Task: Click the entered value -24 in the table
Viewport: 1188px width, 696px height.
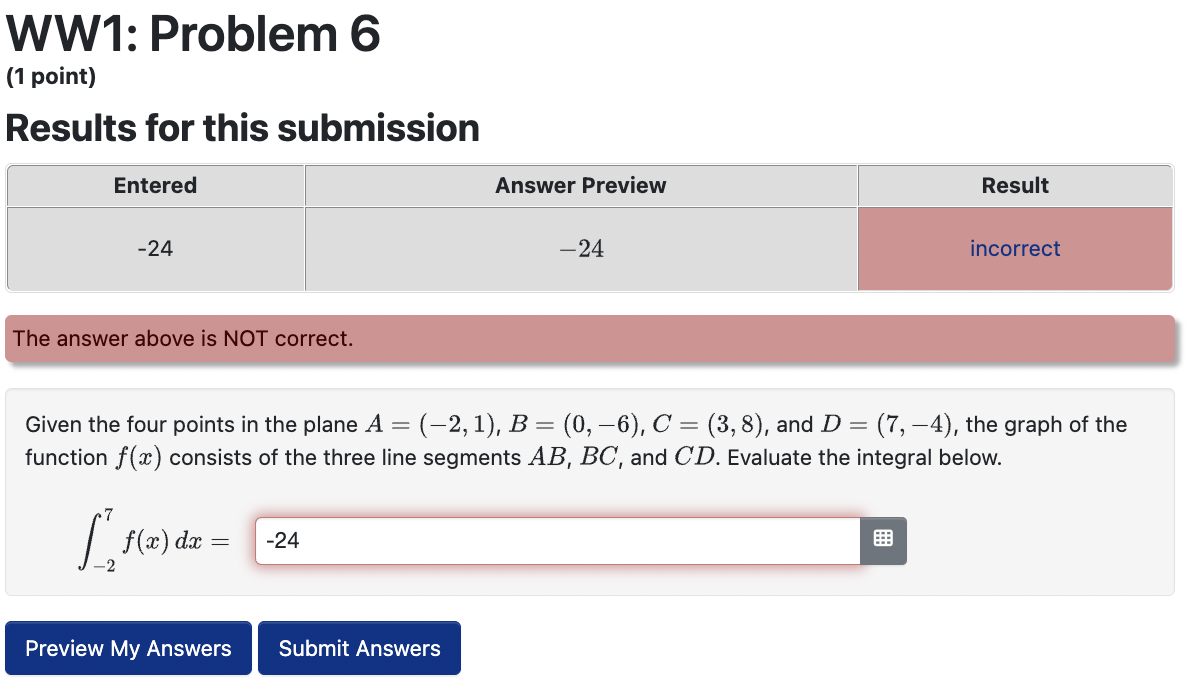Action: tap(155, 248)
